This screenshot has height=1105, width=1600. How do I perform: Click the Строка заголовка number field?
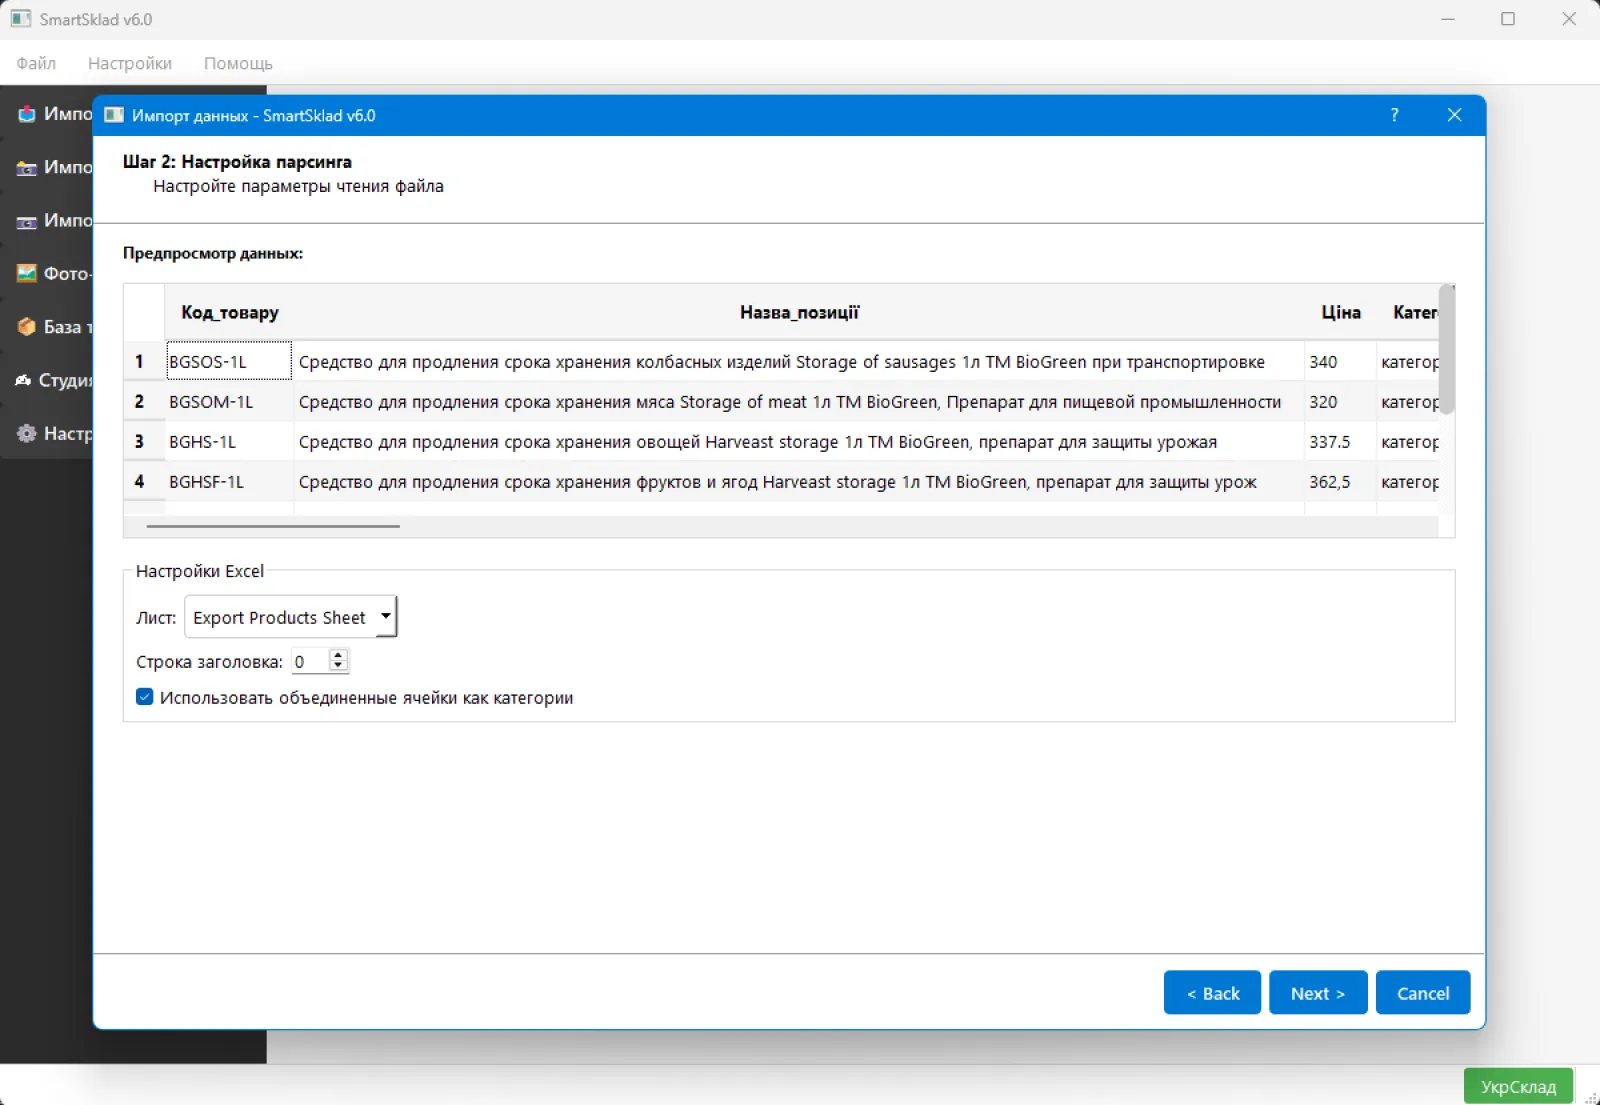coord(310,661)
